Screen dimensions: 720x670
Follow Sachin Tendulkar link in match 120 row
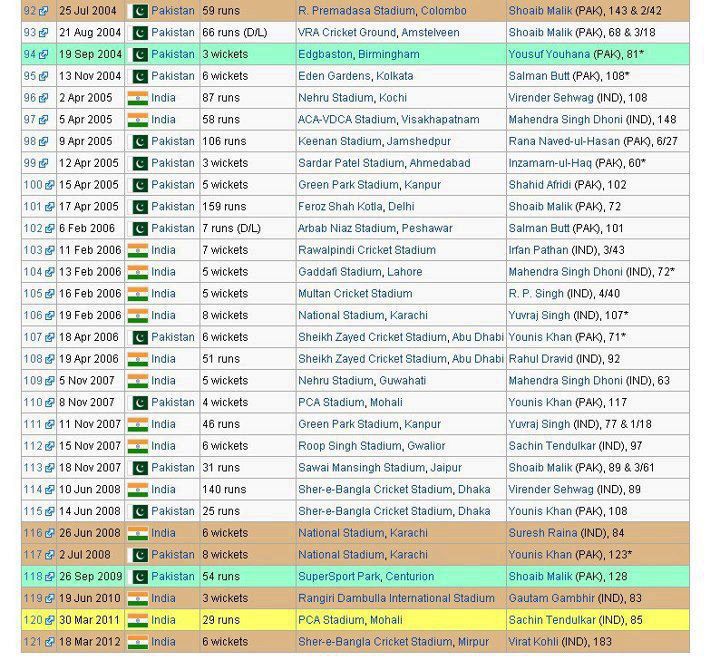click(x=552, y=620)
